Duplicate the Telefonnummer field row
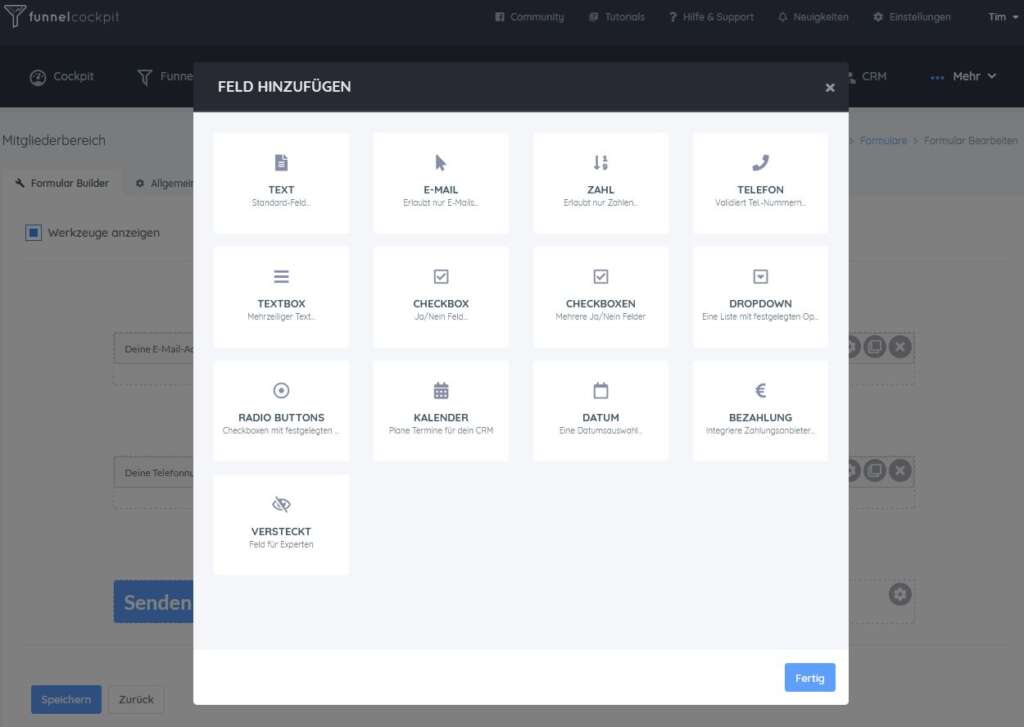Viewport: 1024px width, 727px height. 875,470
